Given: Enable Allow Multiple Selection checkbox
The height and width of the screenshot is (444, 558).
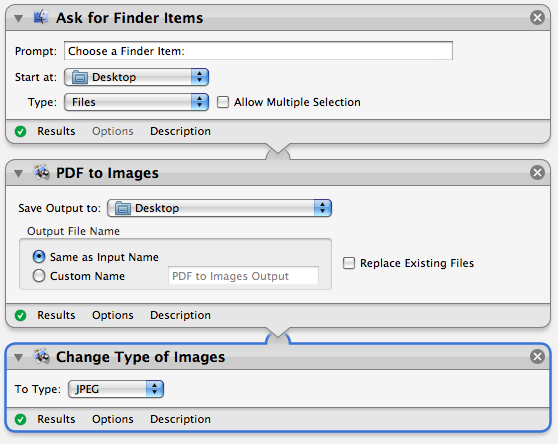Looking at the screenshot, I should (223, 102).
